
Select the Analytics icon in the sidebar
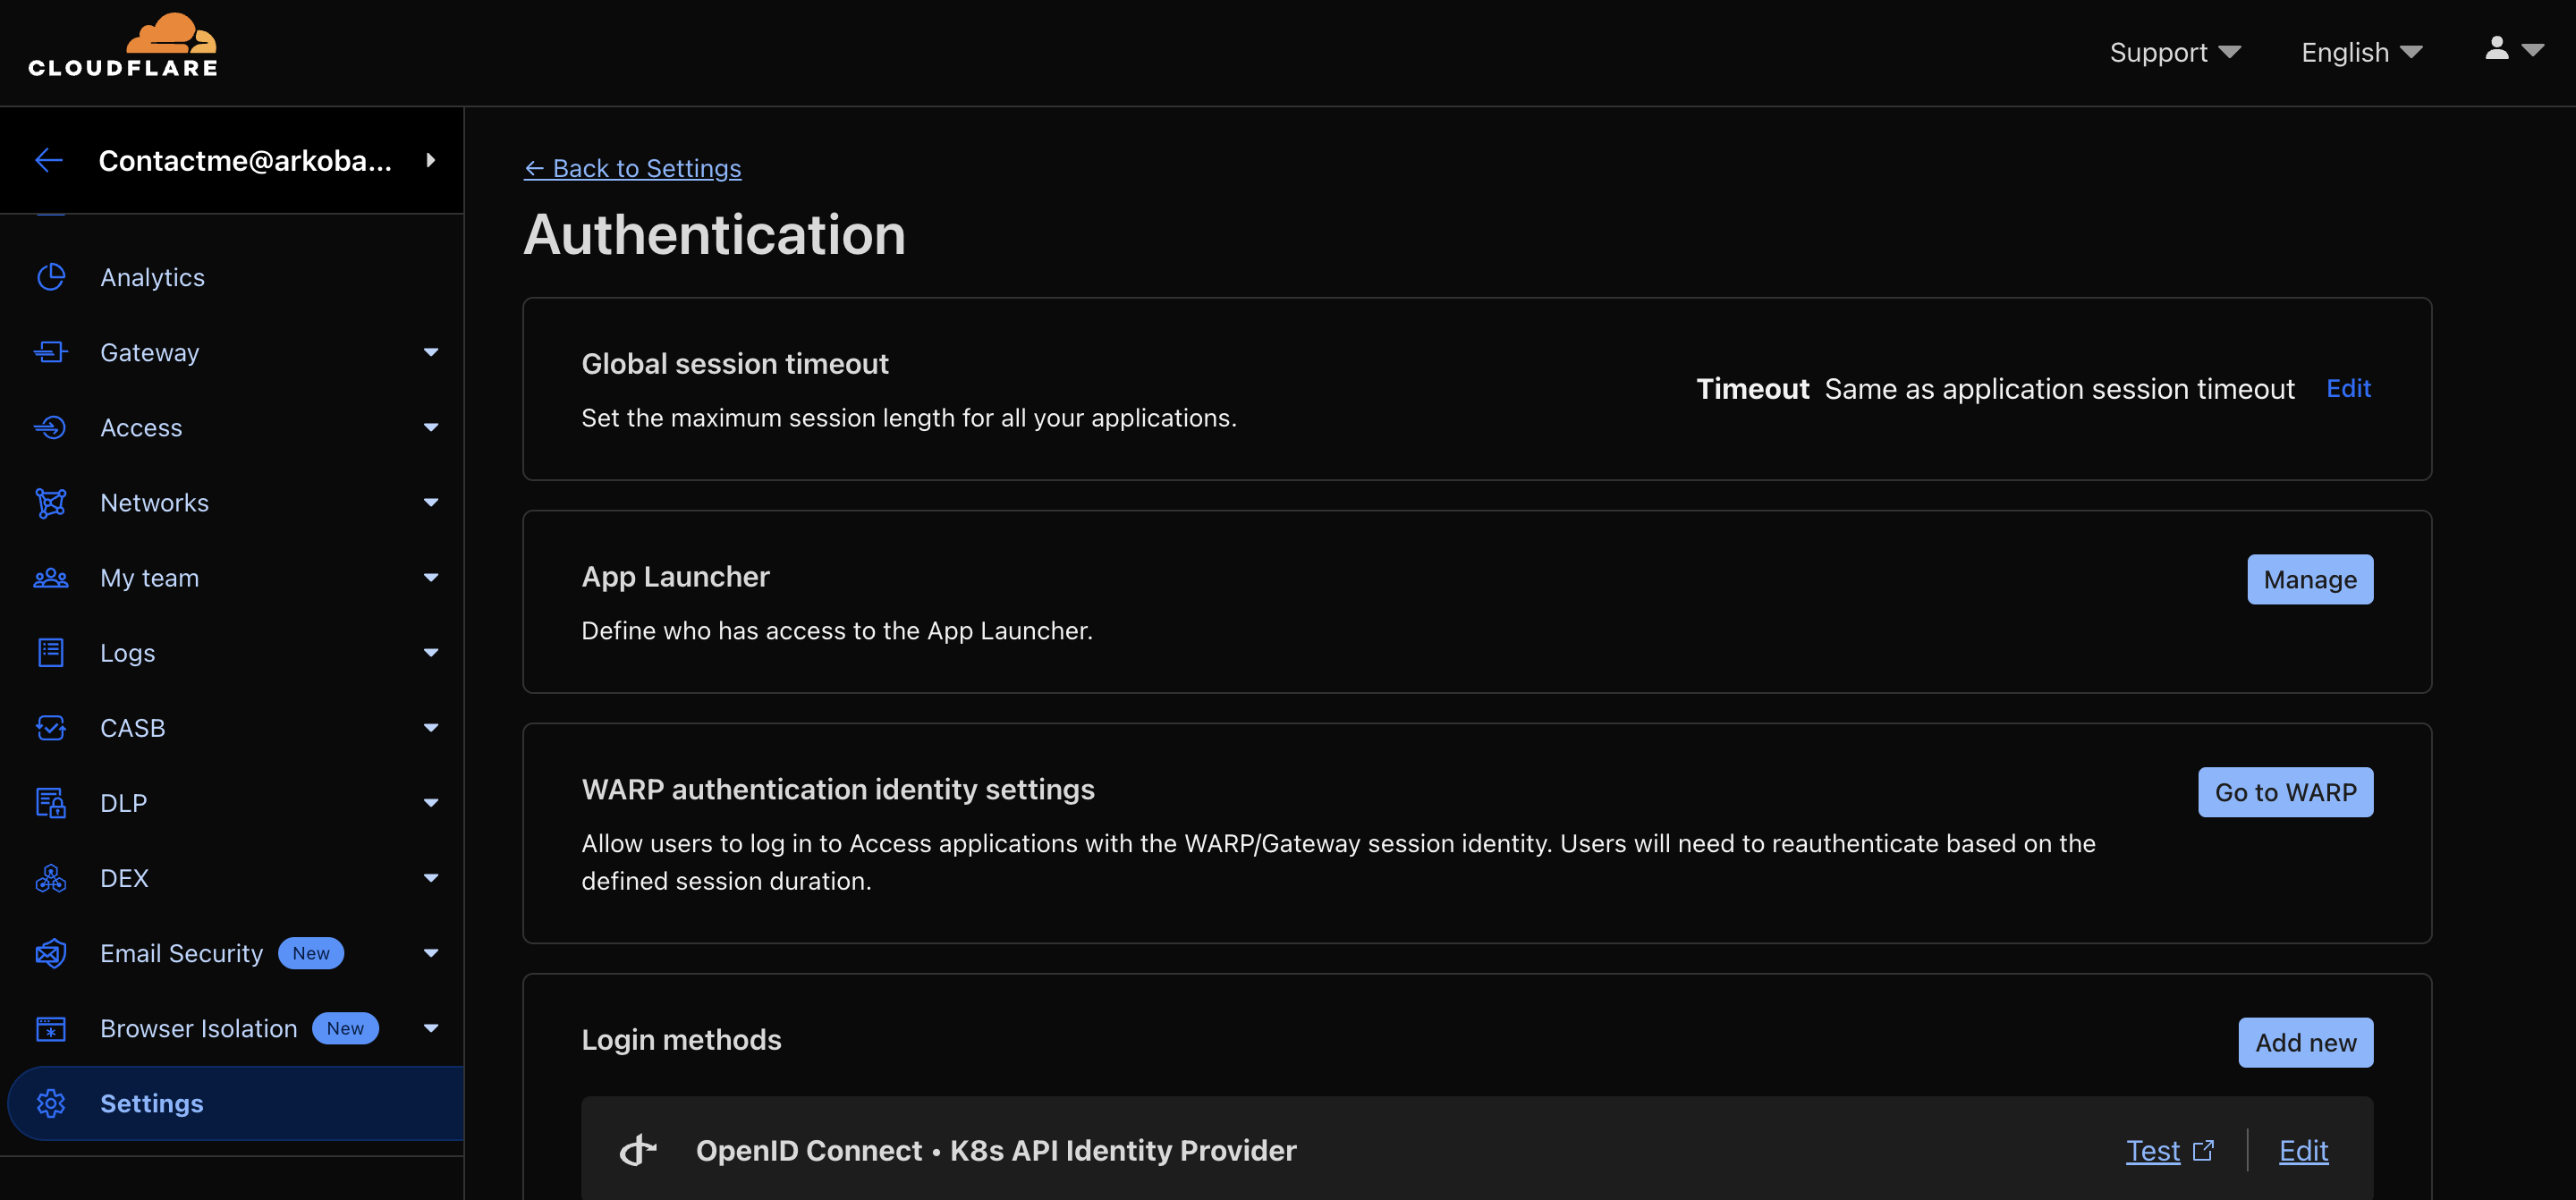pyautogui.click(x=51, y=277)
